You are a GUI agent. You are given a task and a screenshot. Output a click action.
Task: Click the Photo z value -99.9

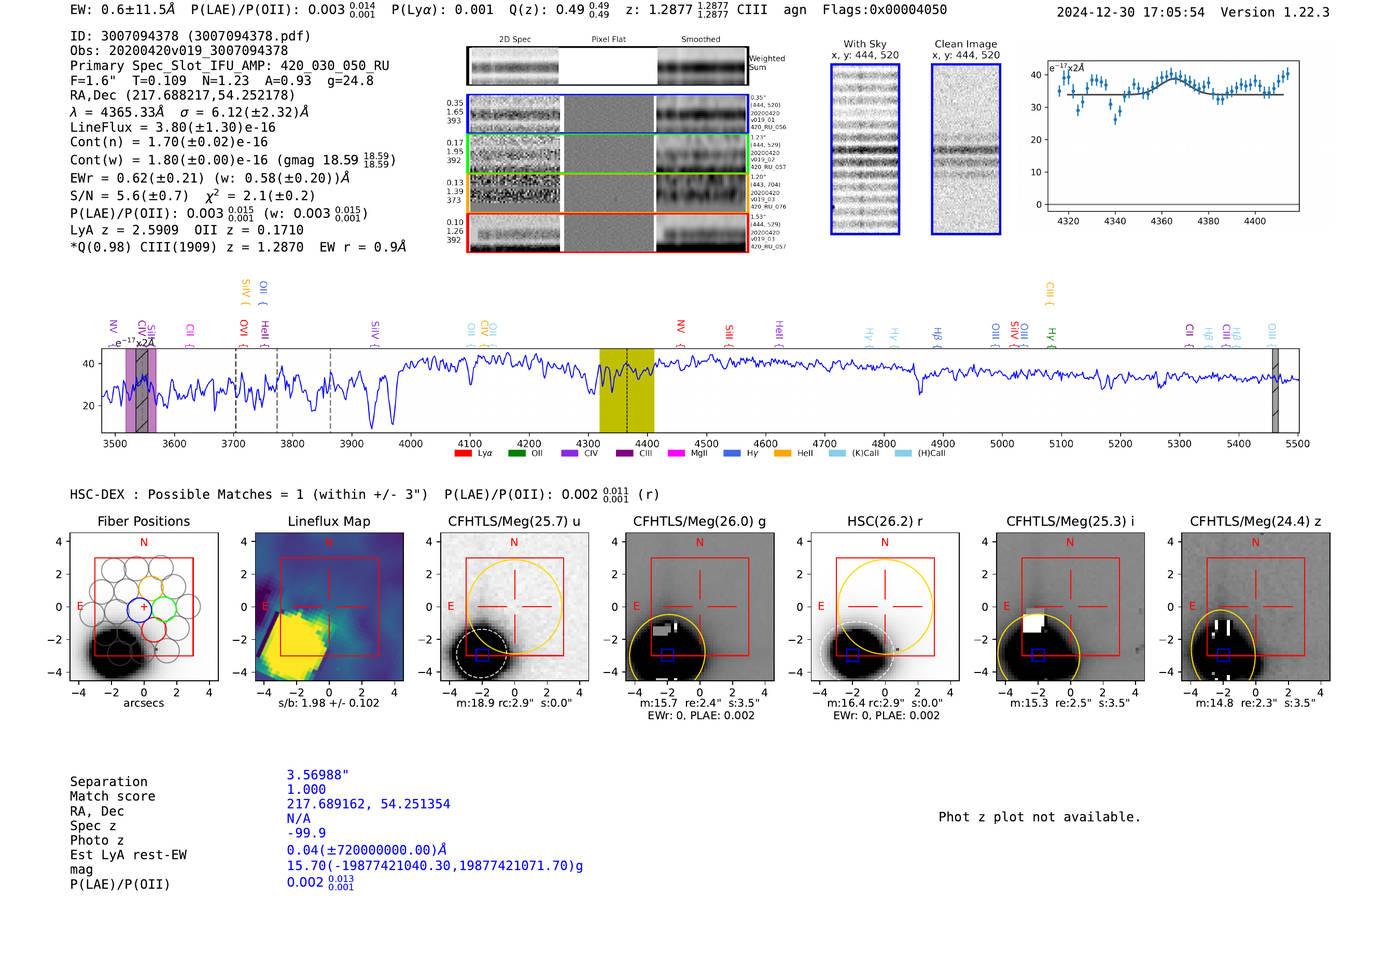click(x=306, y=832)
